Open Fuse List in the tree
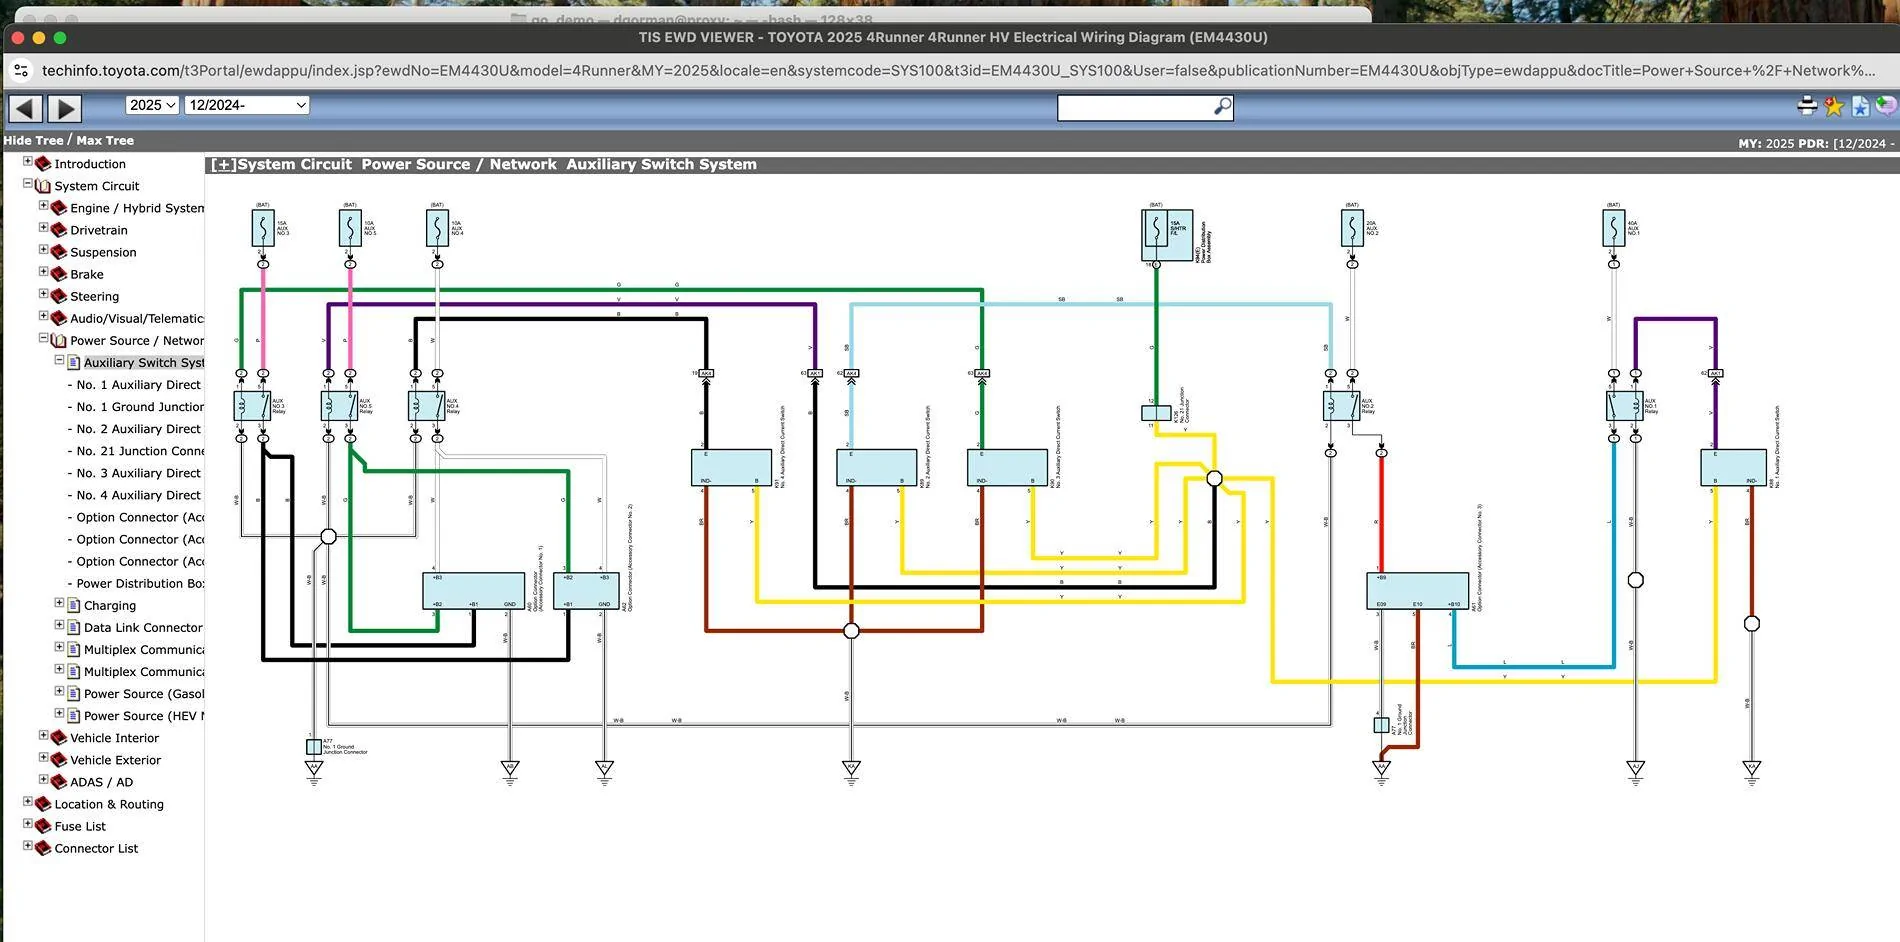The image size is (1900, 942). [x=80, y=826]
